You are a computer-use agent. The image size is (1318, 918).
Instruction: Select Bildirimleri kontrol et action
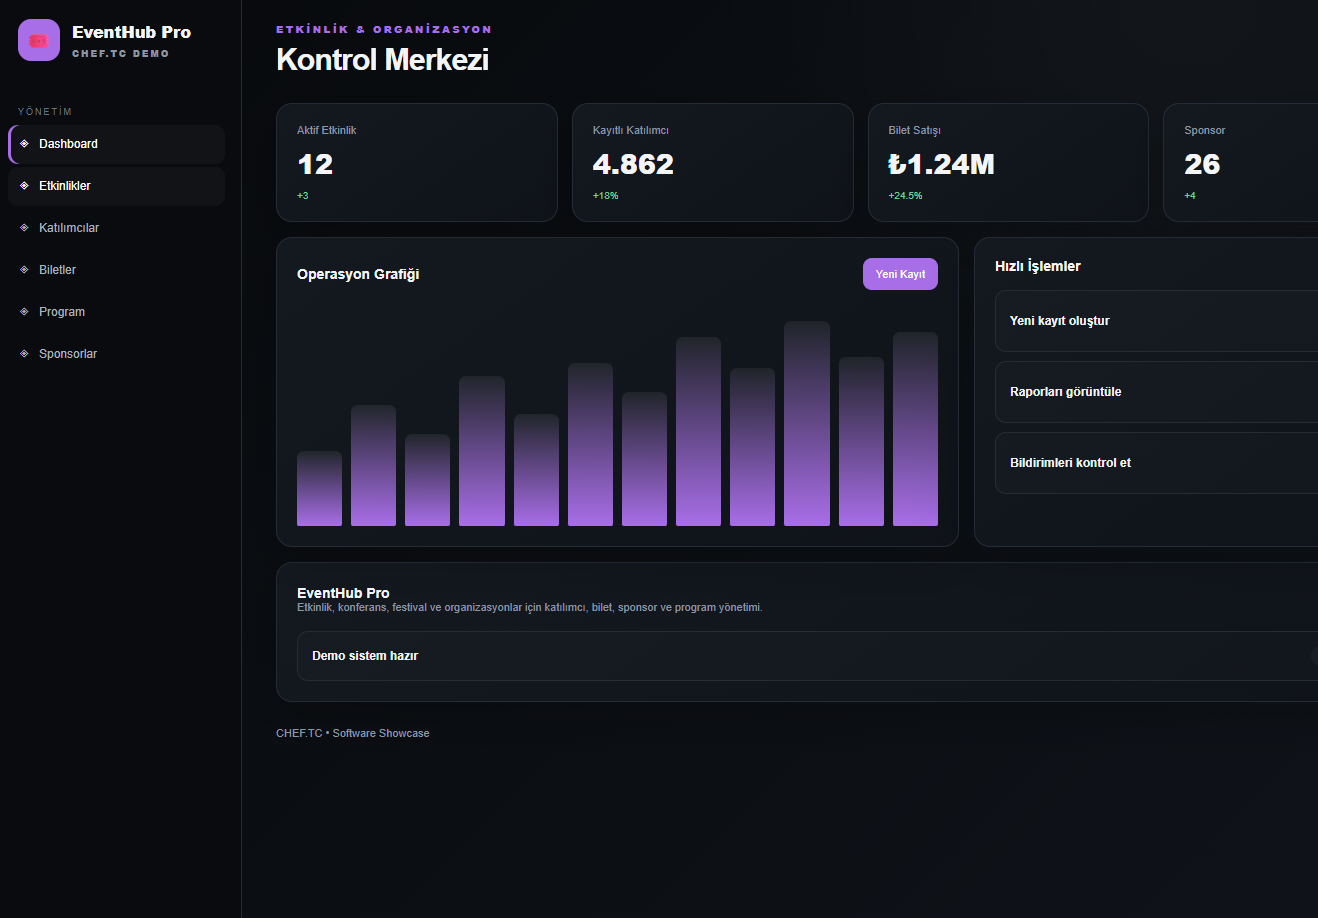1156,463
